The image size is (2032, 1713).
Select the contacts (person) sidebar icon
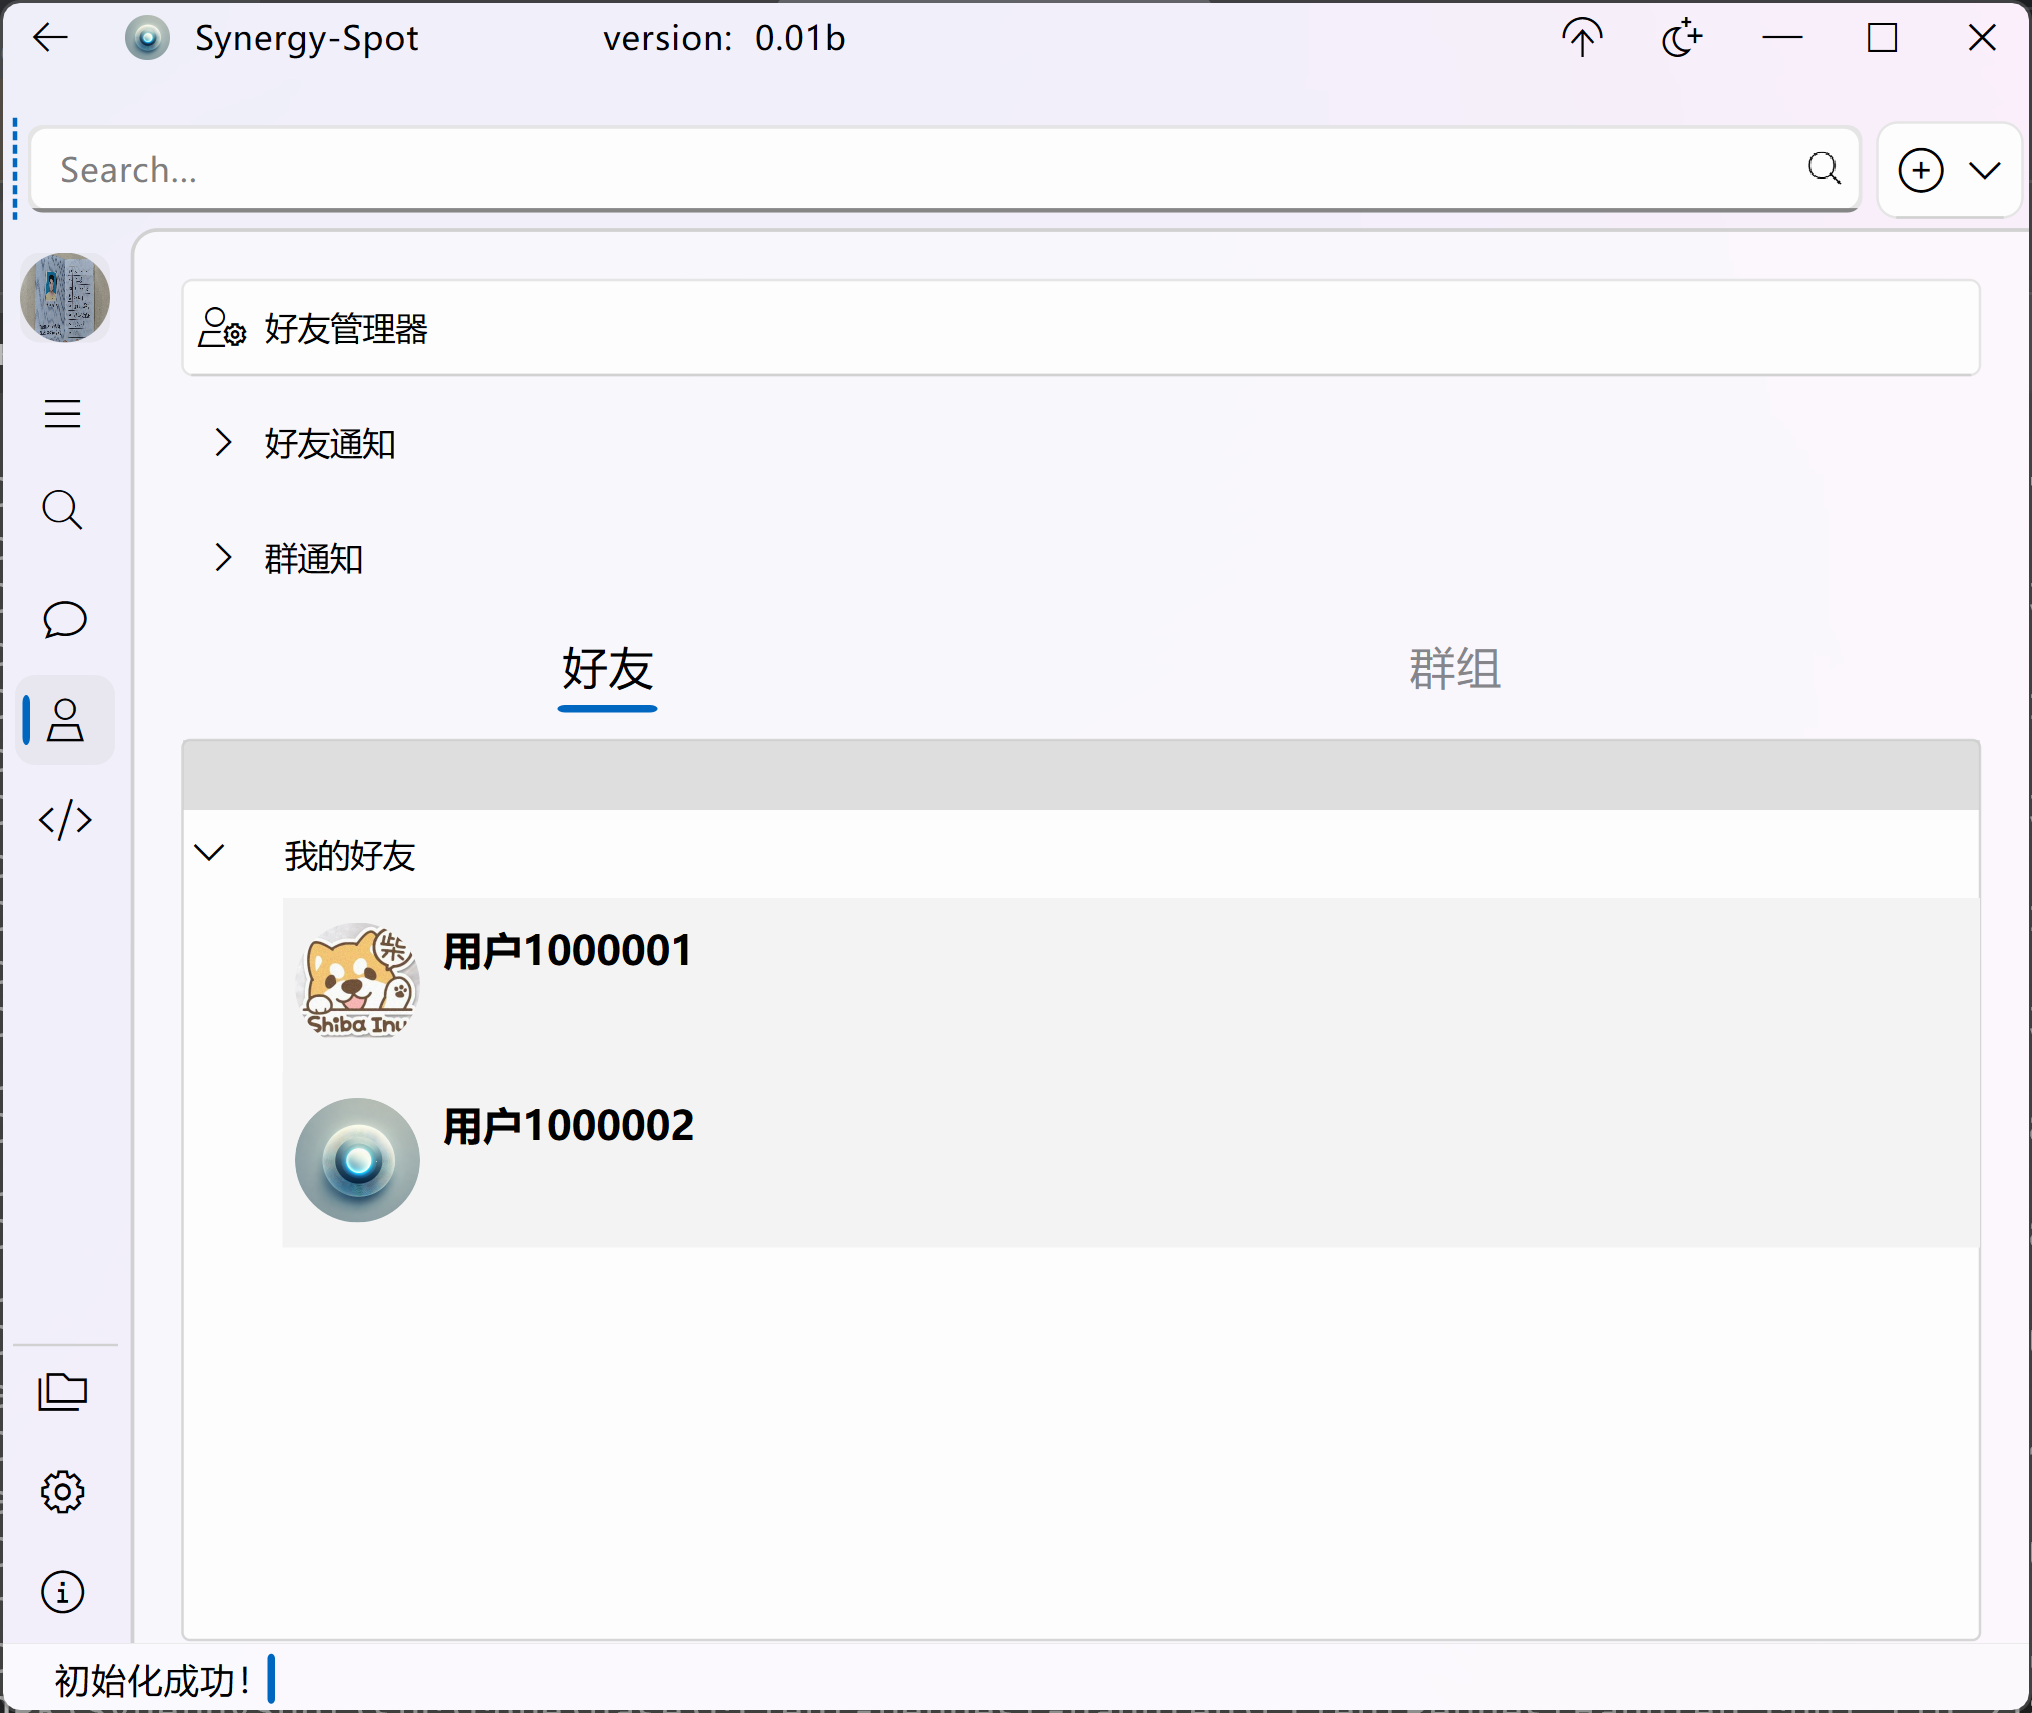[63, 720]
